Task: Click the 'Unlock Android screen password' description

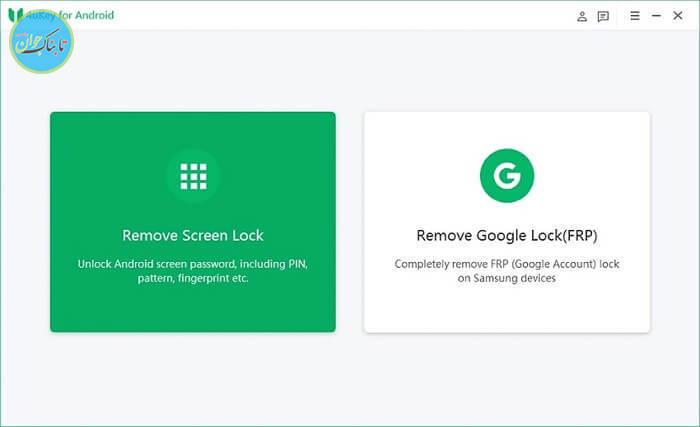Action: (x=193, y=264)
